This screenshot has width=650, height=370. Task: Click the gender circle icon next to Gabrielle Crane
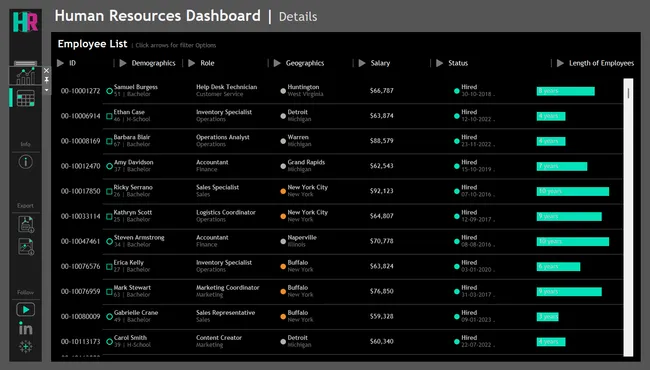tap(109, 317)
